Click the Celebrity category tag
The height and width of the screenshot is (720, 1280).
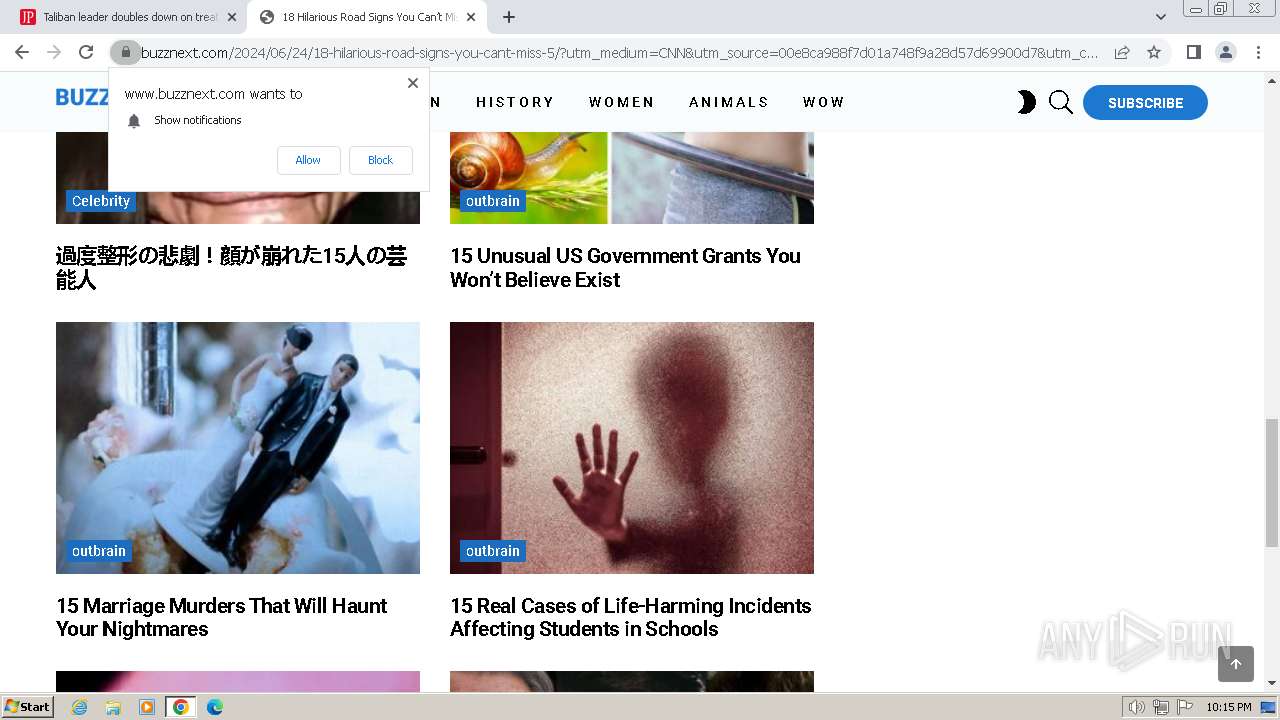pos(101,201)
